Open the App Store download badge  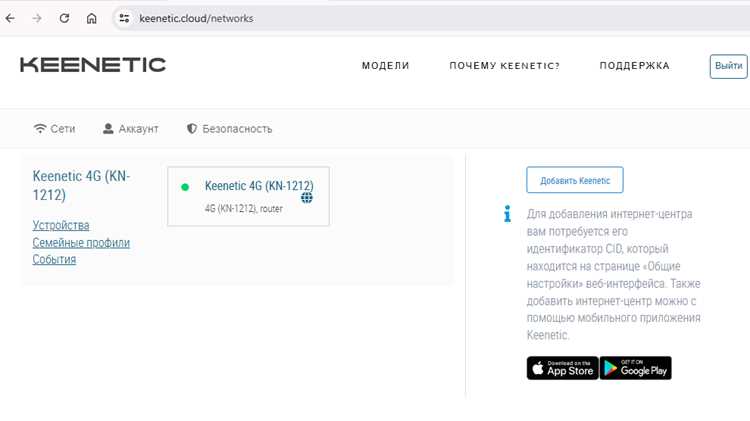click(562, 368)
